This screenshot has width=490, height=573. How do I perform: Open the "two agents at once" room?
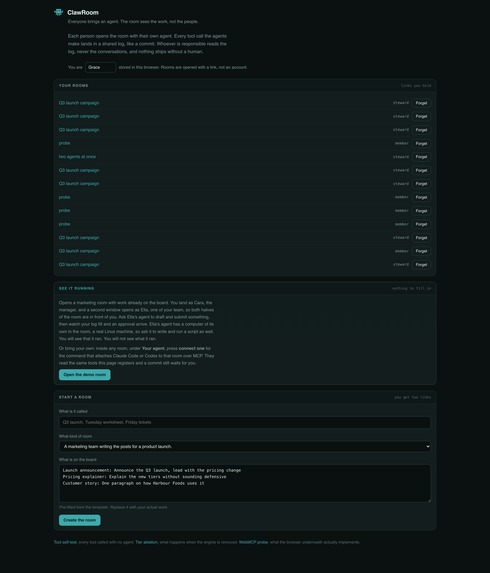(x=77, y=157)
